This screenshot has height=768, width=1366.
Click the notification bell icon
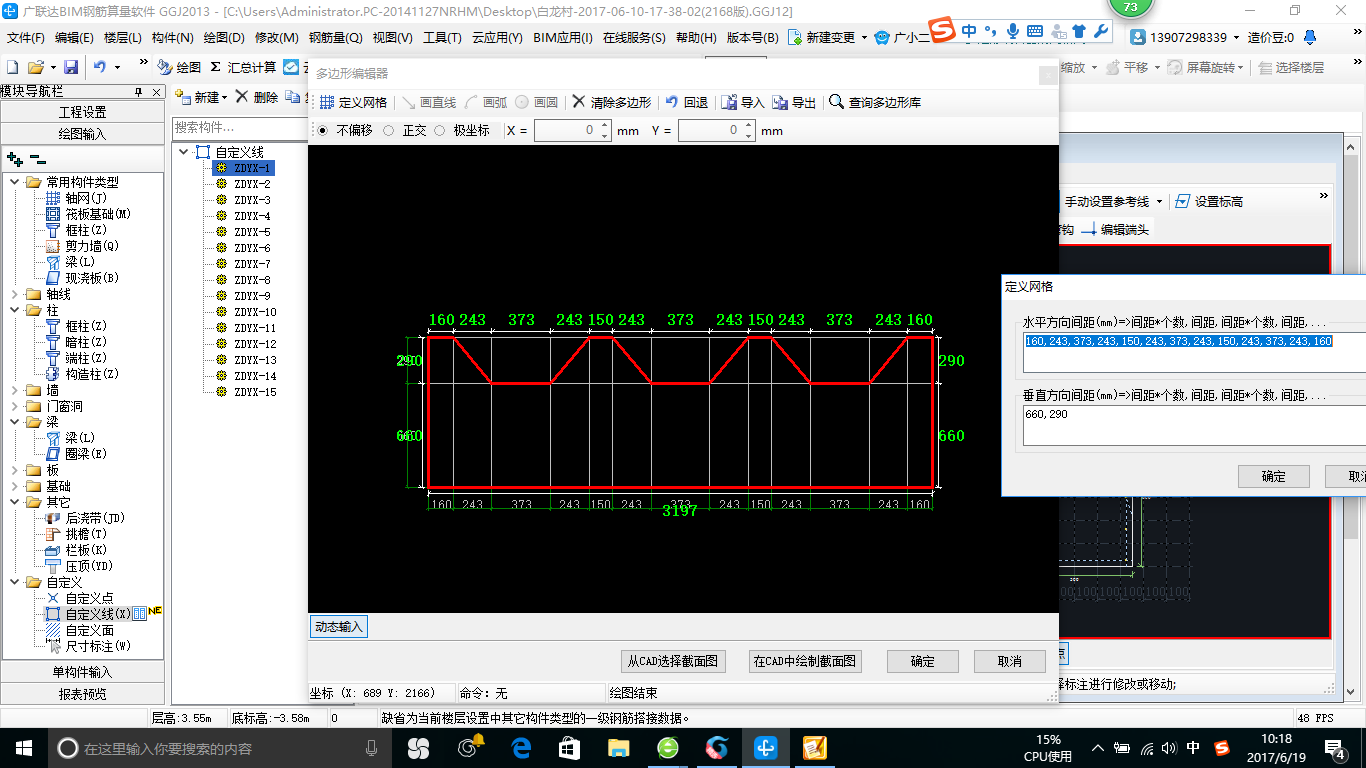coord(1310,37)
